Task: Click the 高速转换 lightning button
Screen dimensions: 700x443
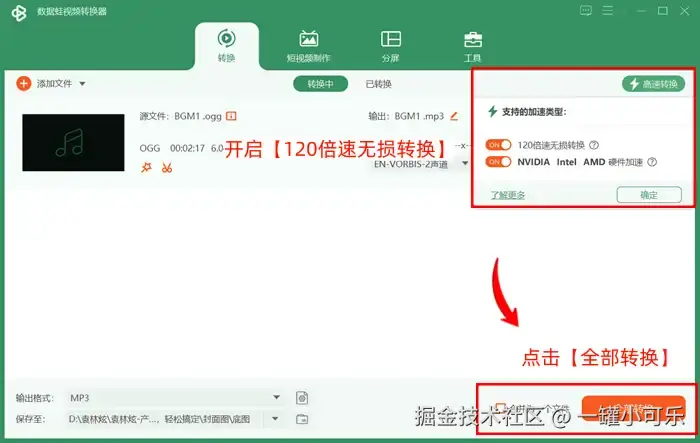Action: 653,84
